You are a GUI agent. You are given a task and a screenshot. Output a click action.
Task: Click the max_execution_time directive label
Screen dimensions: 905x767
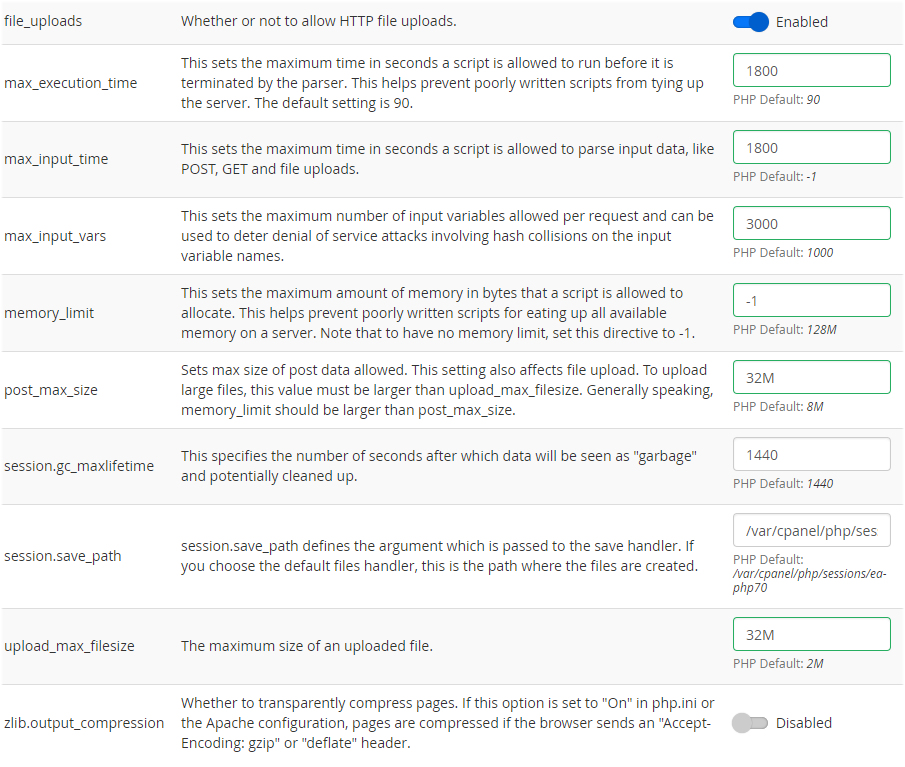[x=71, y=83]
